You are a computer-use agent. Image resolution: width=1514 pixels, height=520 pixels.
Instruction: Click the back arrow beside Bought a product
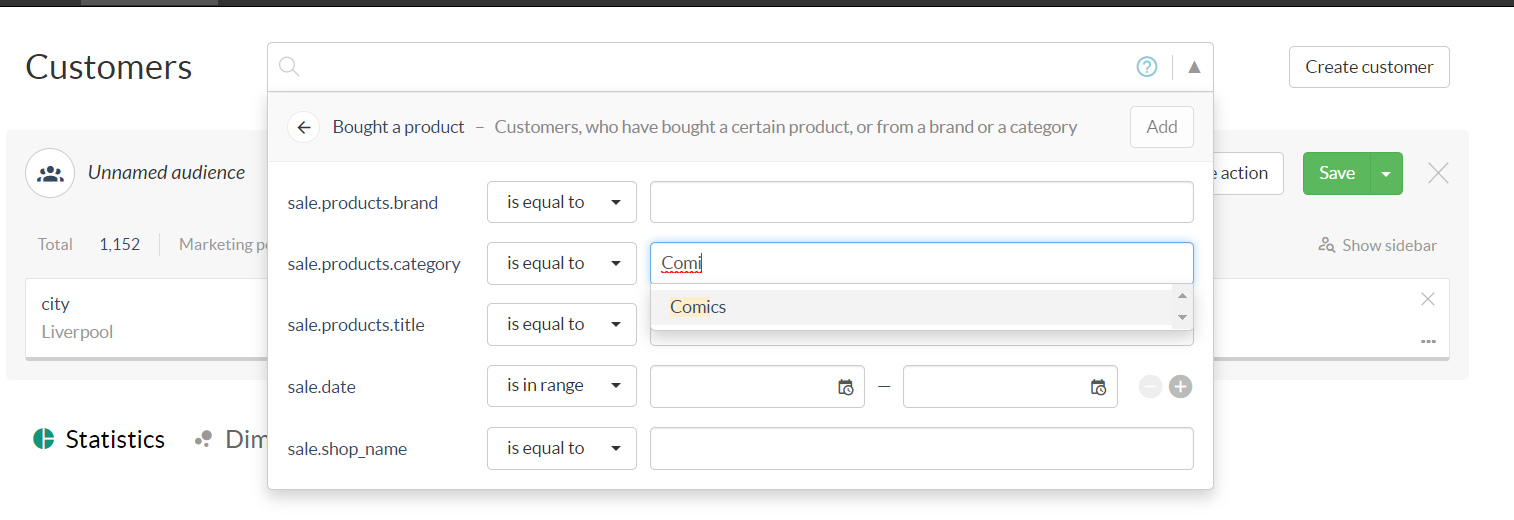coord(304,127)
